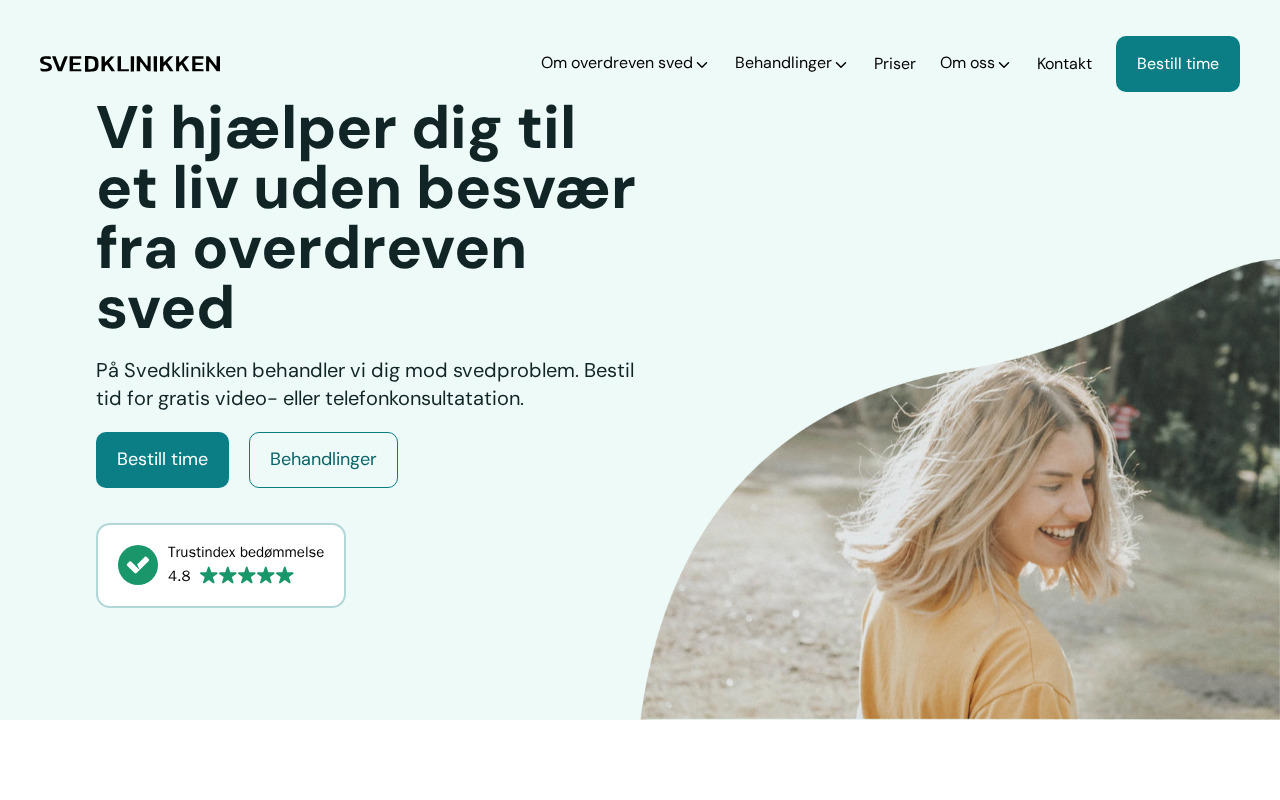Open the Kontakt page link
The height and width of the screenshot is (800, 1280).
(x=1064, y=64)
